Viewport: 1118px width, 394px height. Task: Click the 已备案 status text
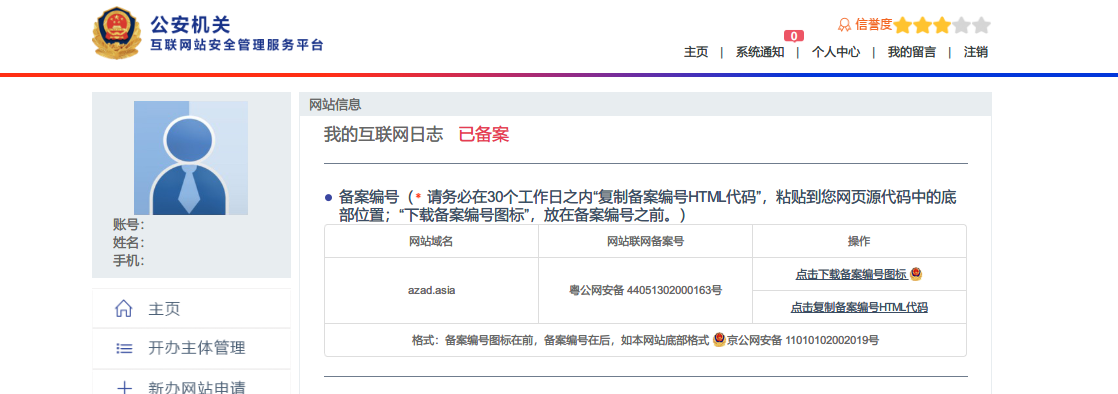(483, 135)
